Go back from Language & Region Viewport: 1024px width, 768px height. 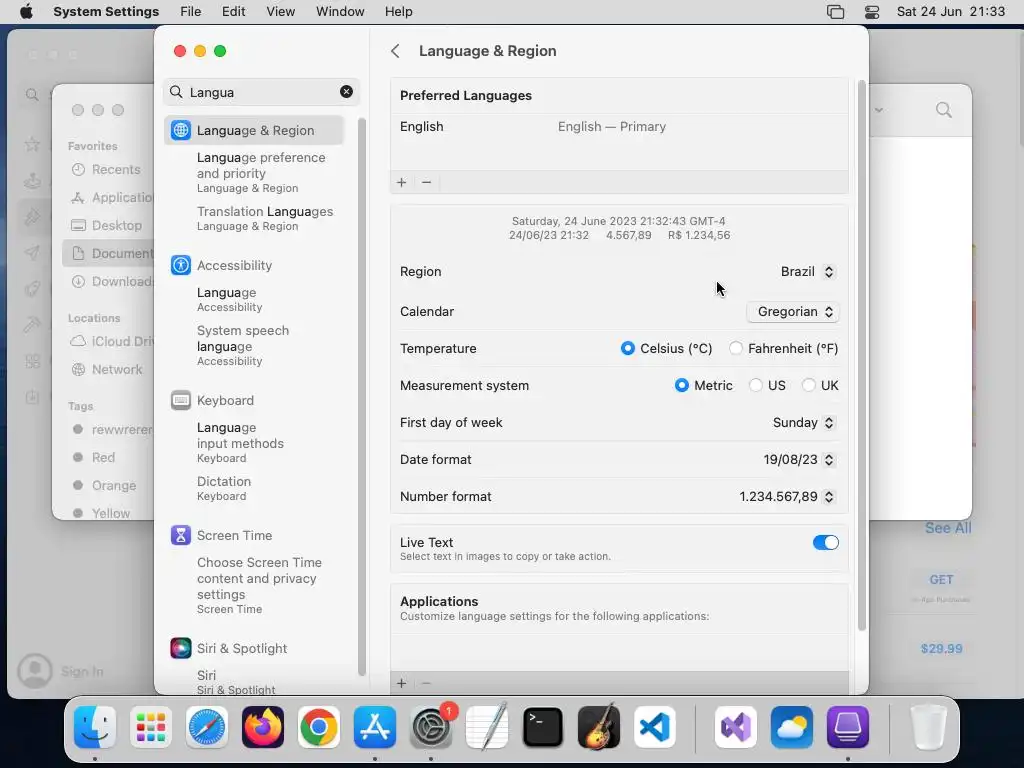(x=395, y=51)
